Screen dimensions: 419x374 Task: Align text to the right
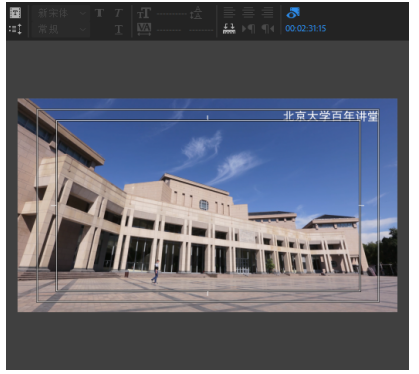click(267, 13)
